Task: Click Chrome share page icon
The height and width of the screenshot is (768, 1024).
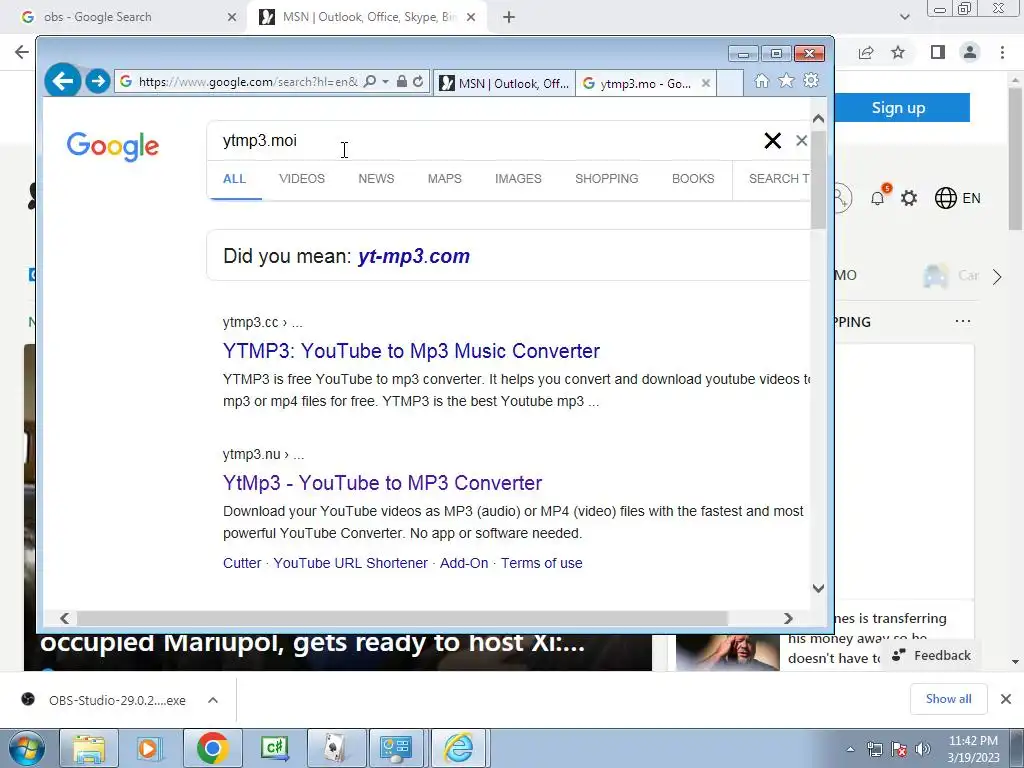Action: coord(866,52)
